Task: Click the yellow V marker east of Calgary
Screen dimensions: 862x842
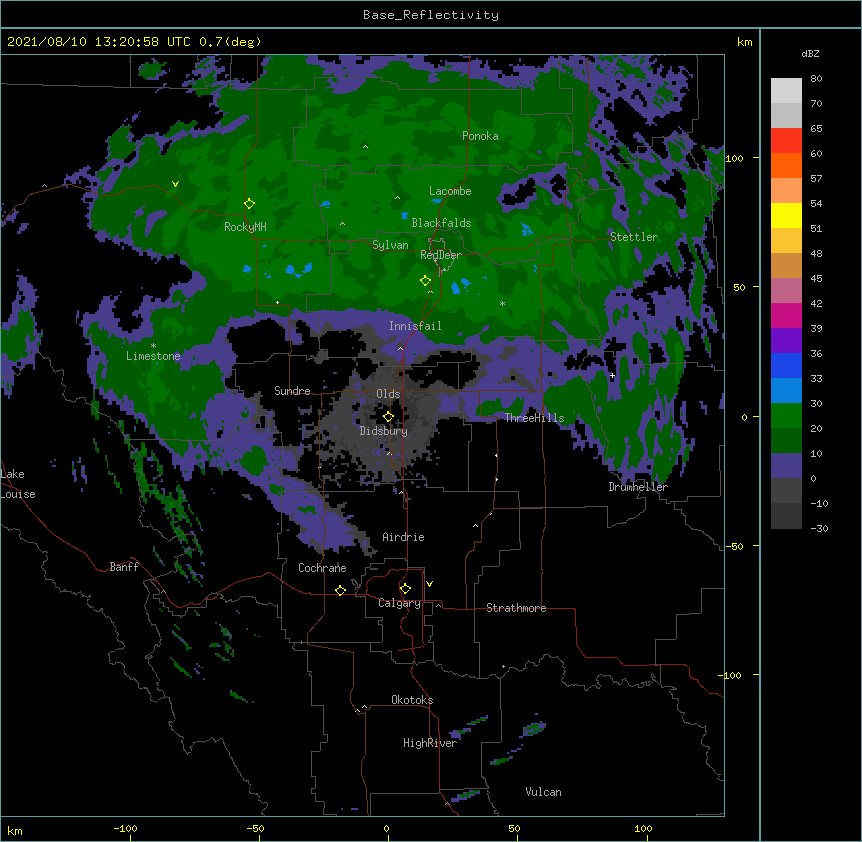Action: click(429, 584)
